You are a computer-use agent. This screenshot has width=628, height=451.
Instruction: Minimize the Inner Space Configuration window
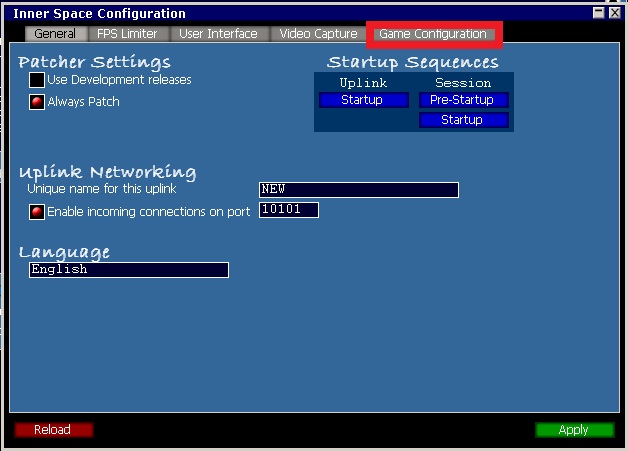[598, 13]
